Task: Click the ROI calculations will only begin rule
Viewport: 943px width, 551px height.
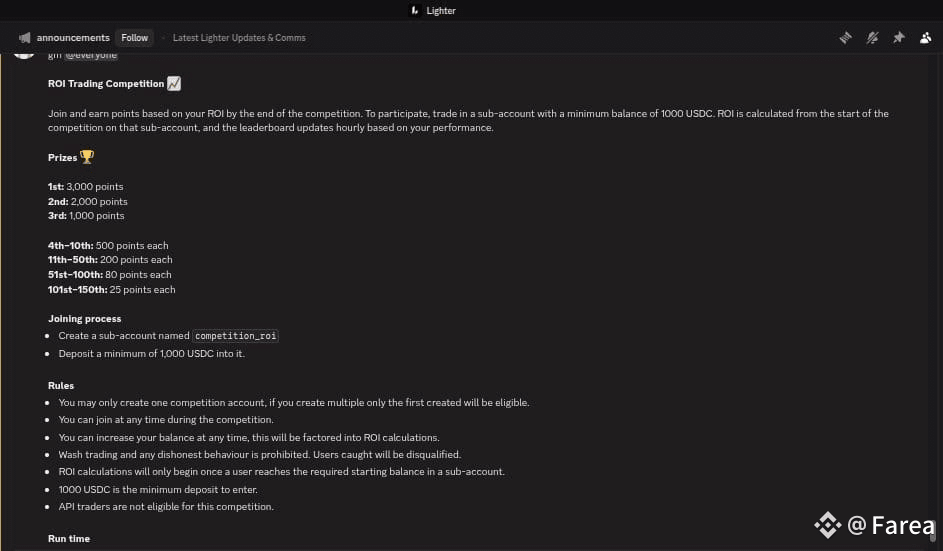Action: [x=281, y=472]
